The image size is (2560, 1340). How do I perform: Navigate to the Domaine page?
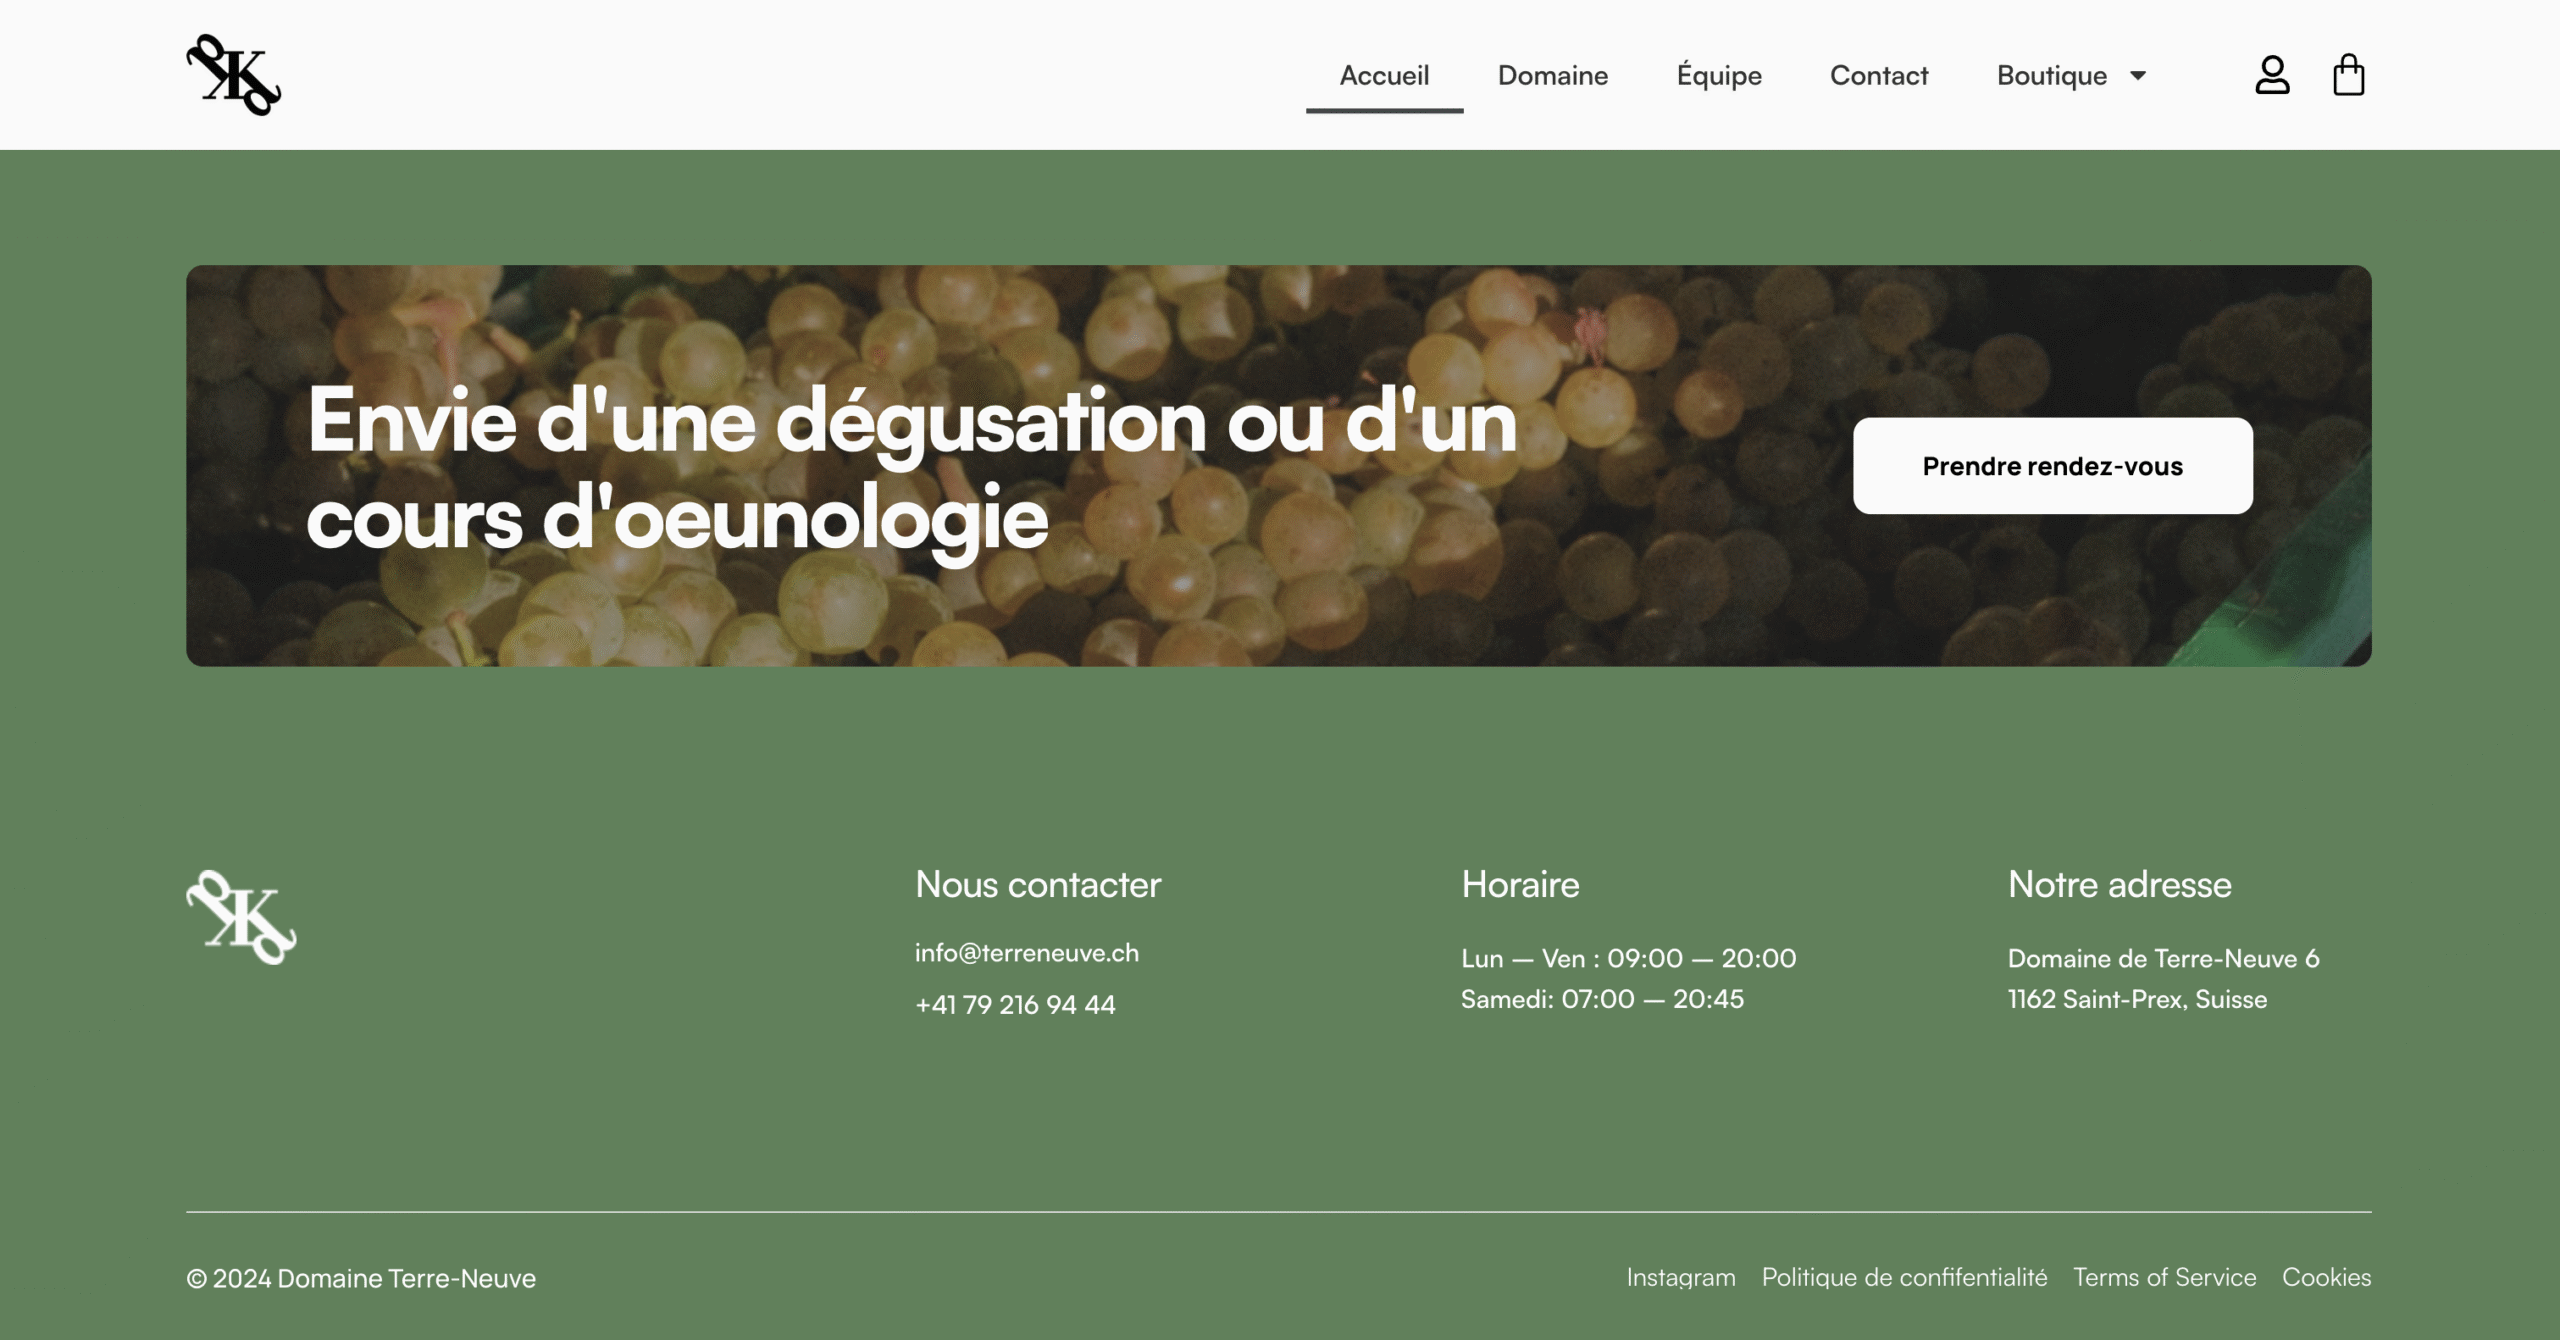[1553, 76]
